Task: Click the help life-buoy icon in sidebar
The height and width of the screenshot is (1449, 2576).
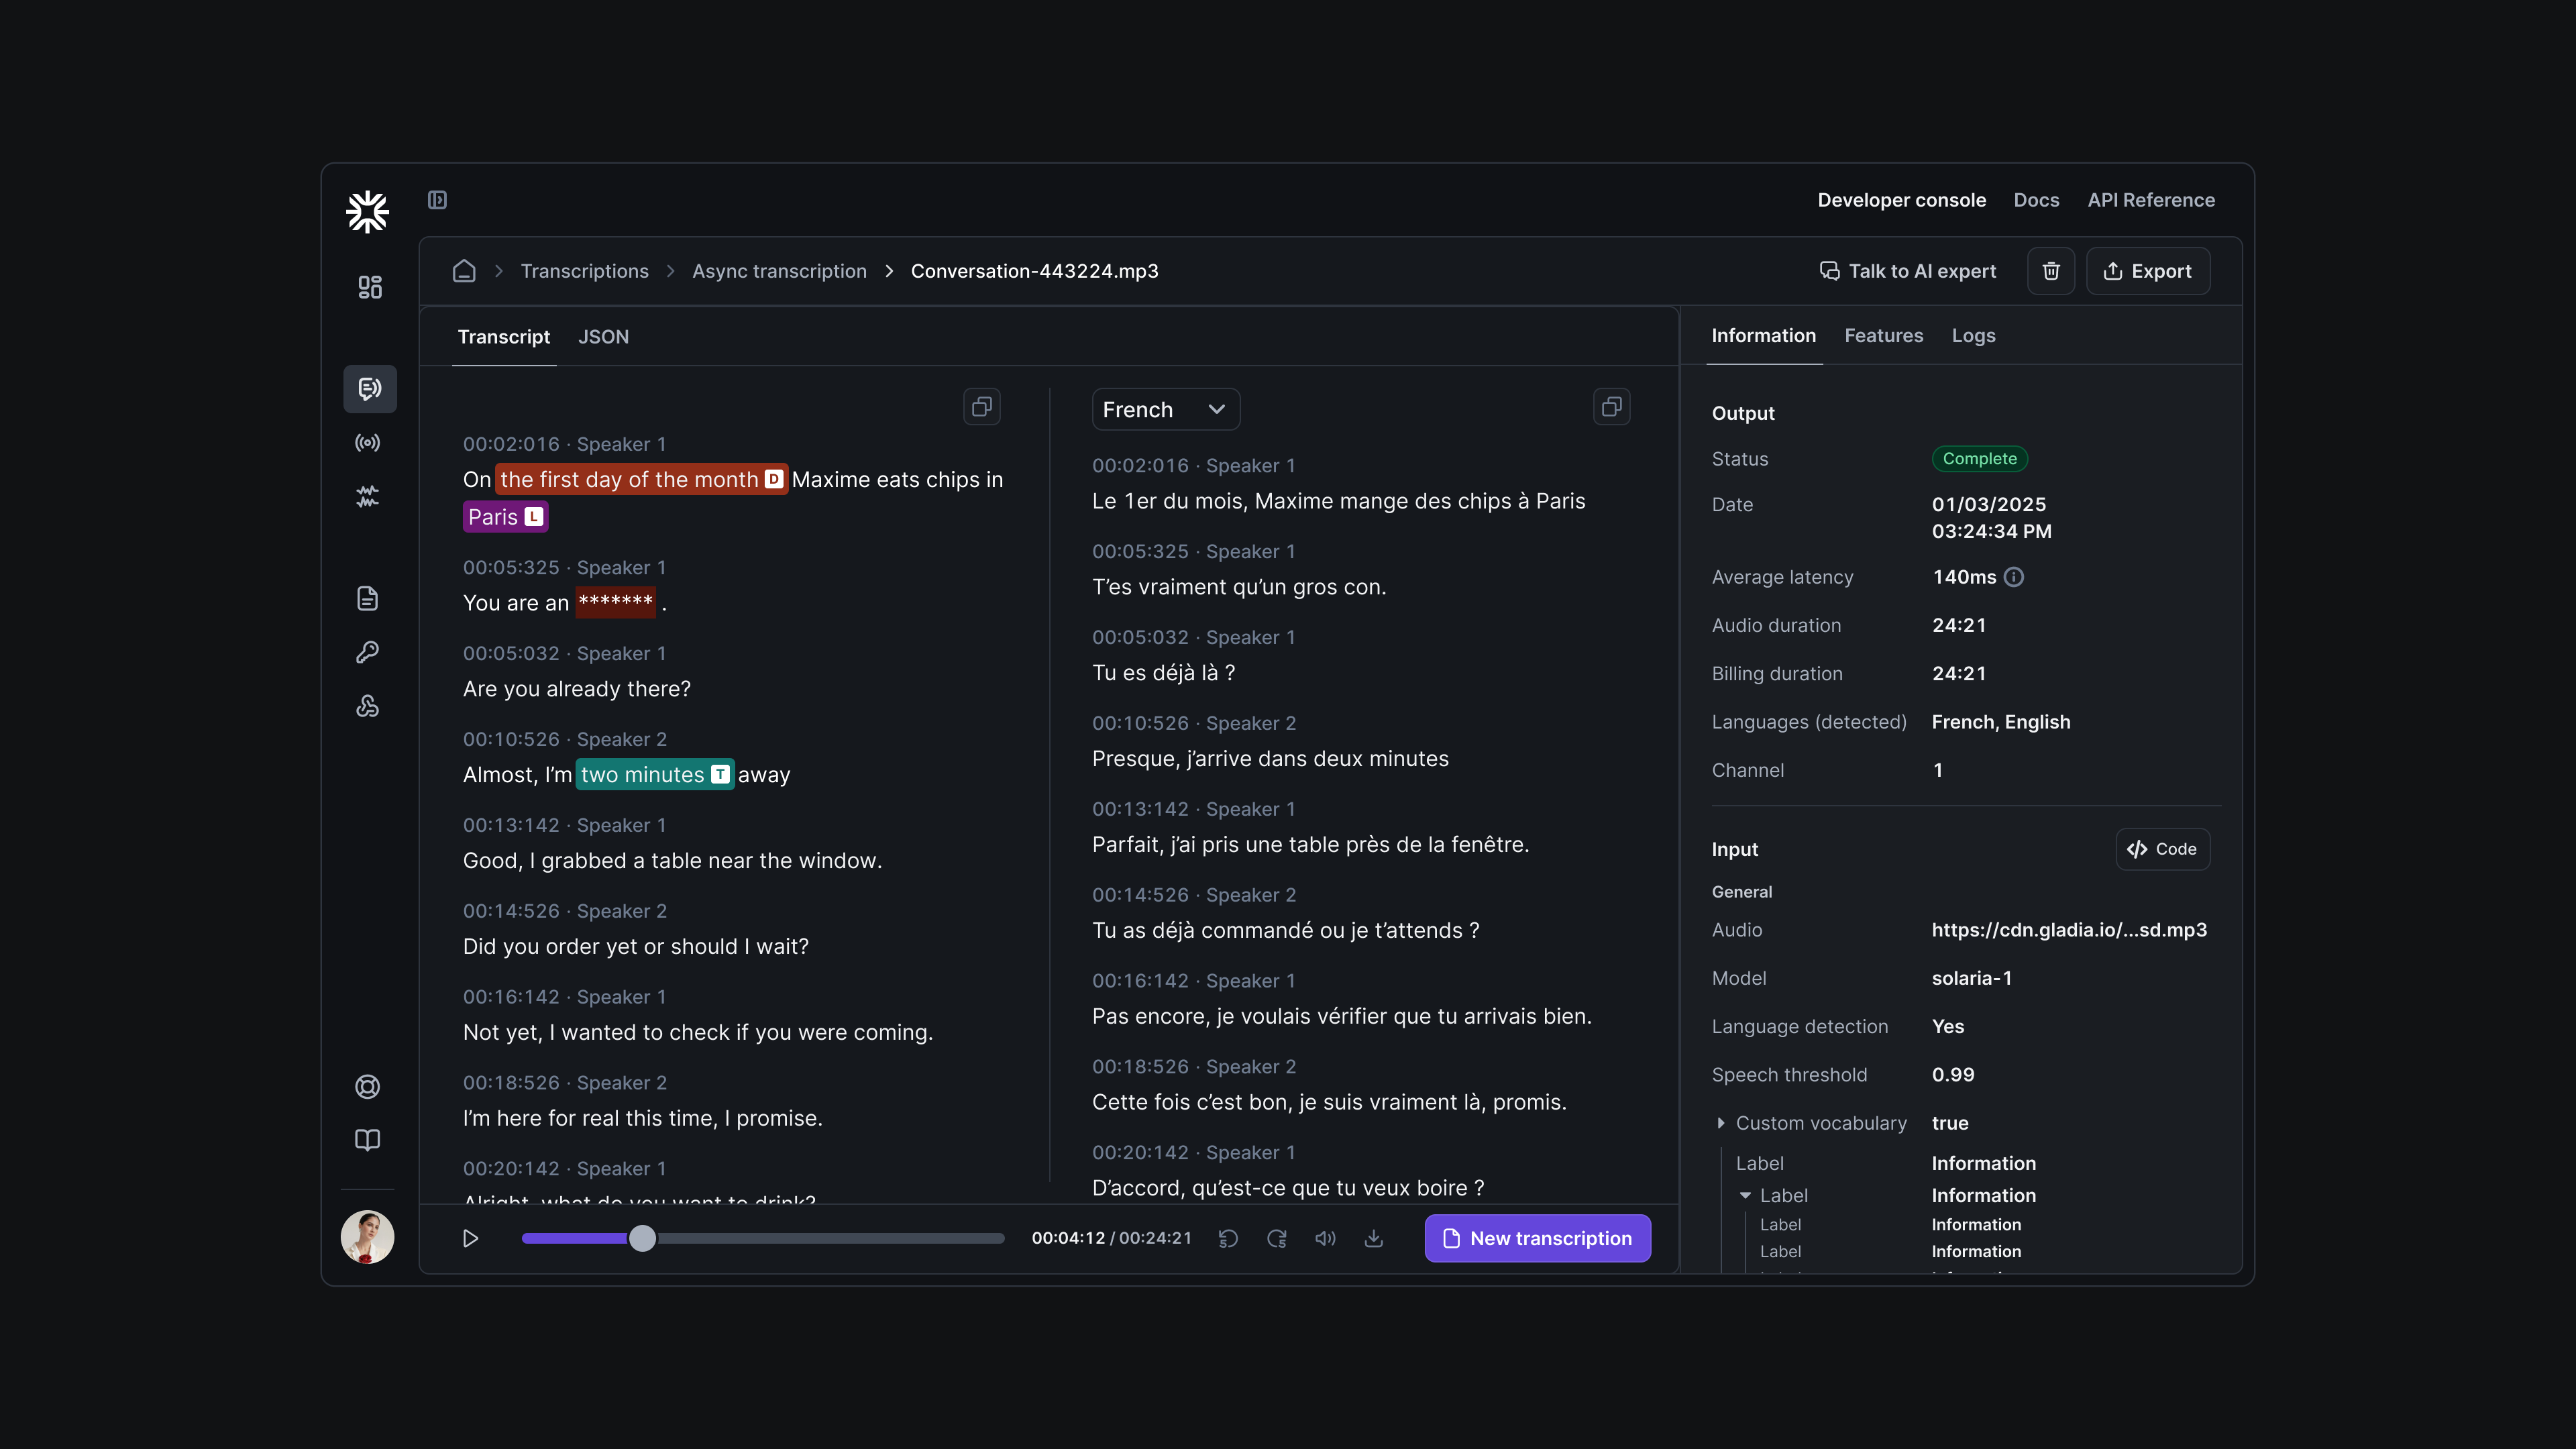Action: click(x=368, y=1087)
